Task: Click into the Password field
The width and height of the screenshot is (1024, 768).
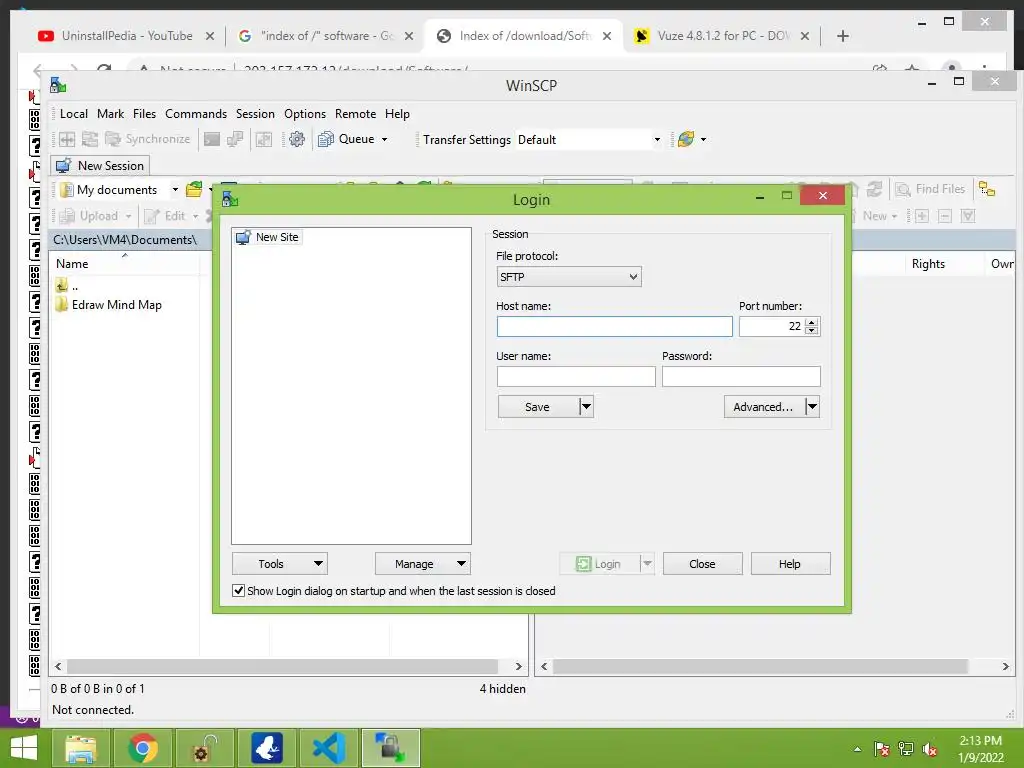Action: [x=741, y=377]
